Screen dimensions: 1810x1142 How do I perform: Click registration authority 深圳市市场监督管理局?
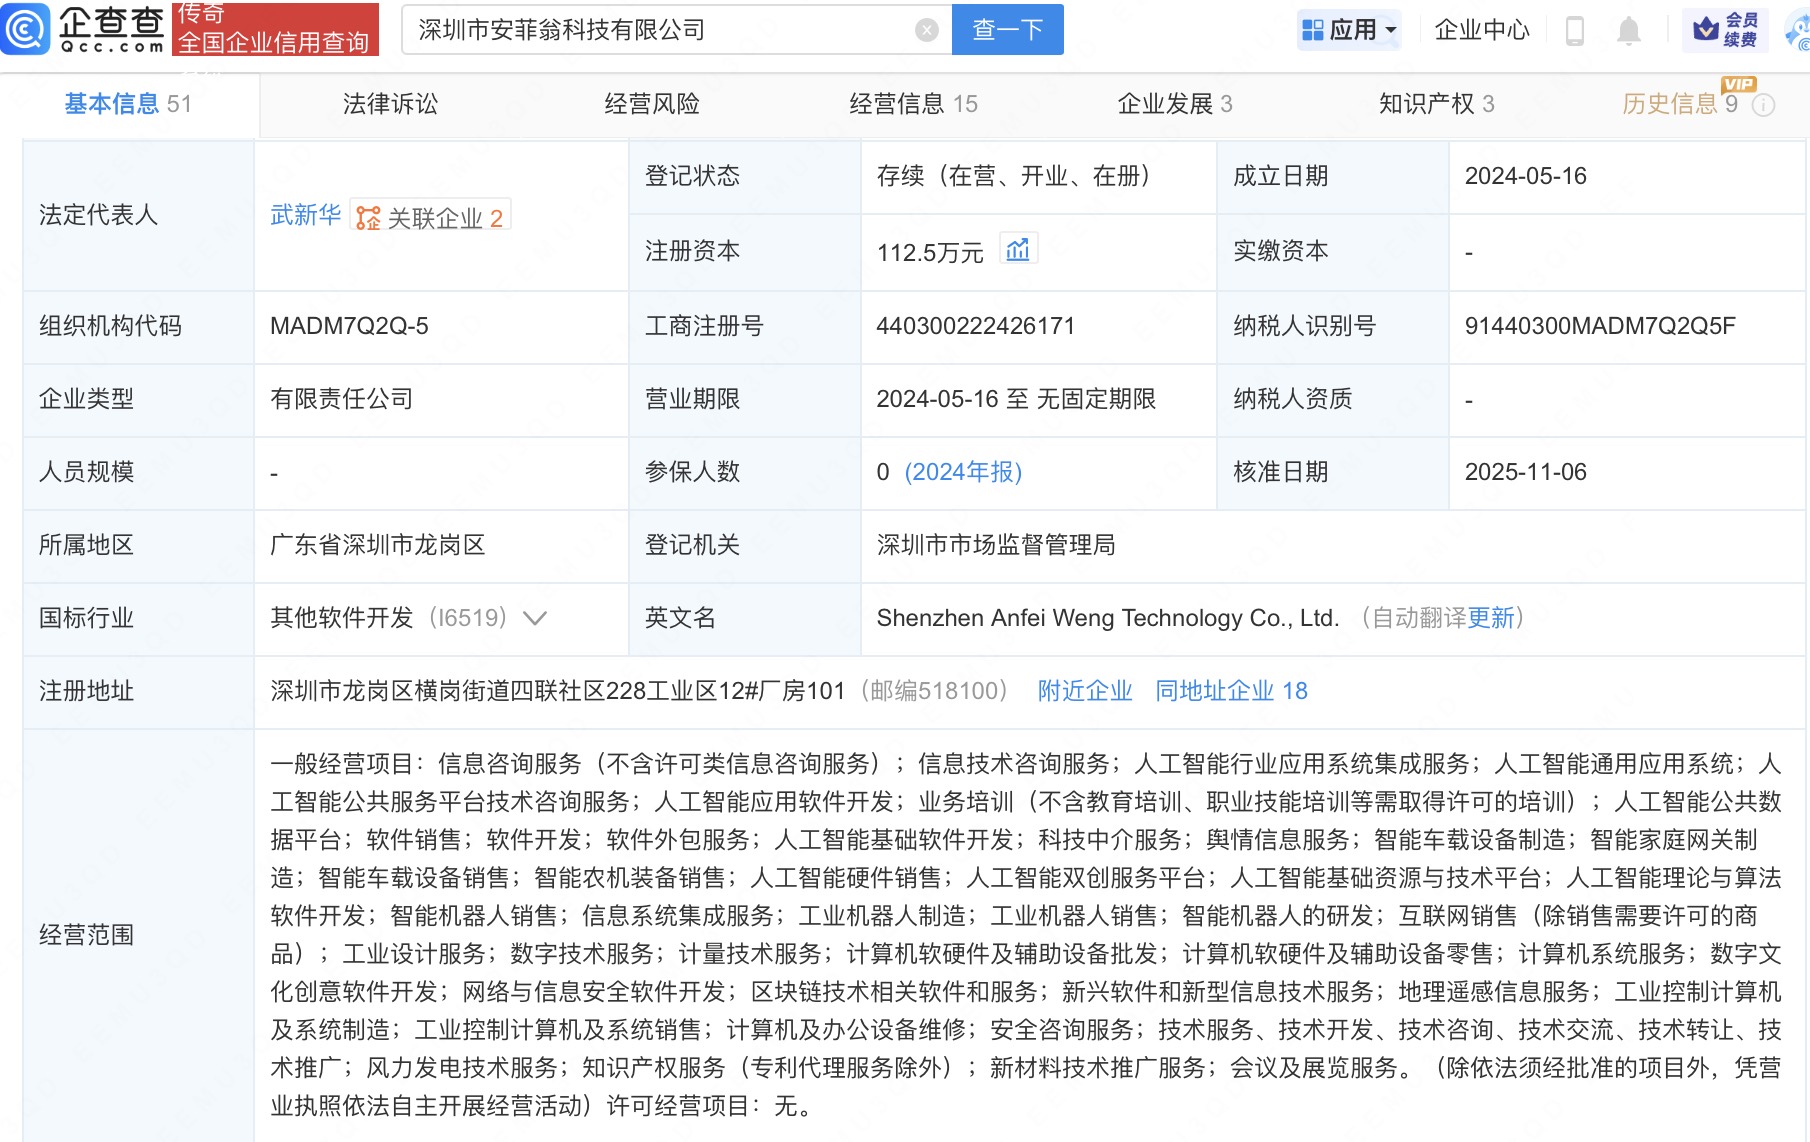coord(996,545)
